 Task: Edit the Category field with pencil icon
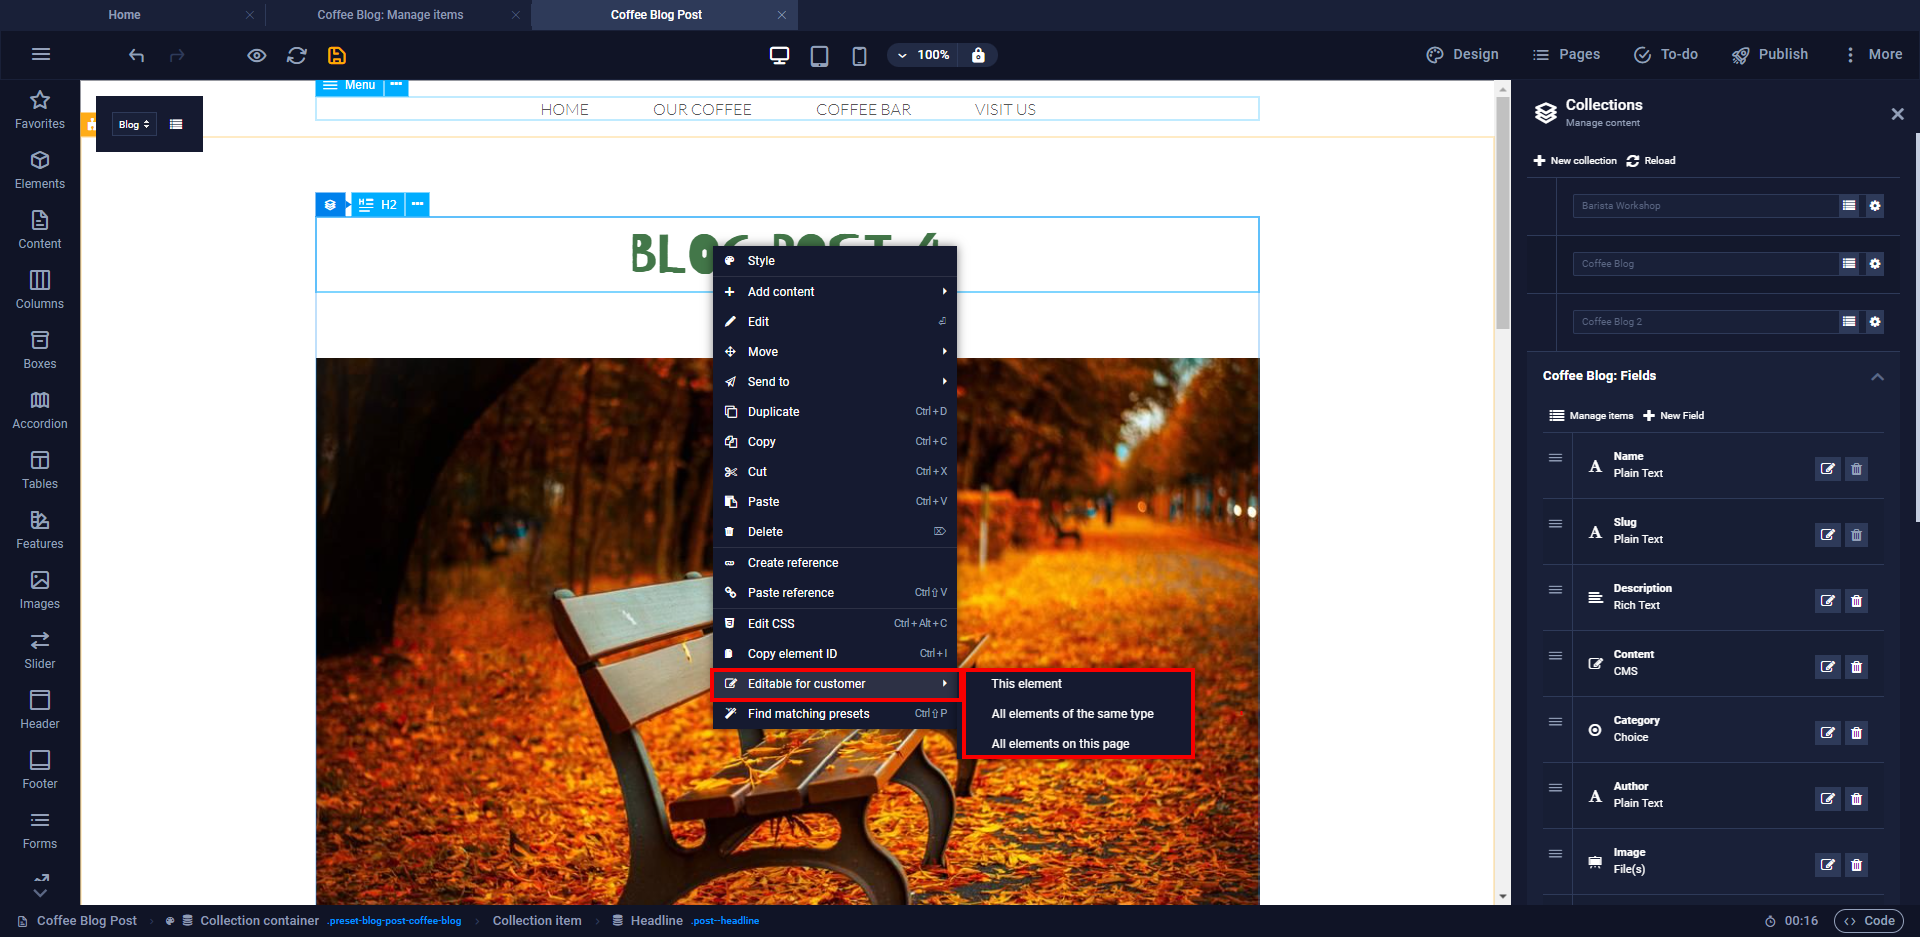click(1827, 733)
